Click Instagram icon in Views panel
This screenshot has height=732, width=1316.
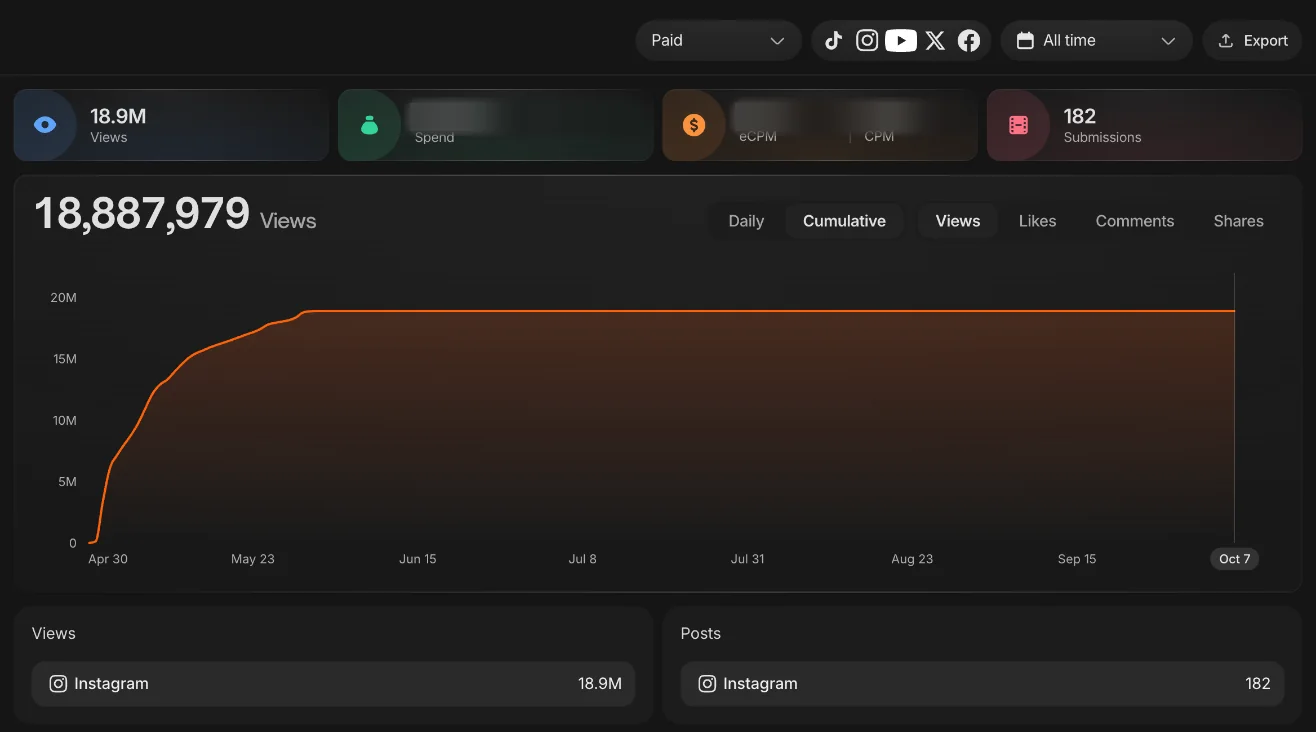(58, 684)
